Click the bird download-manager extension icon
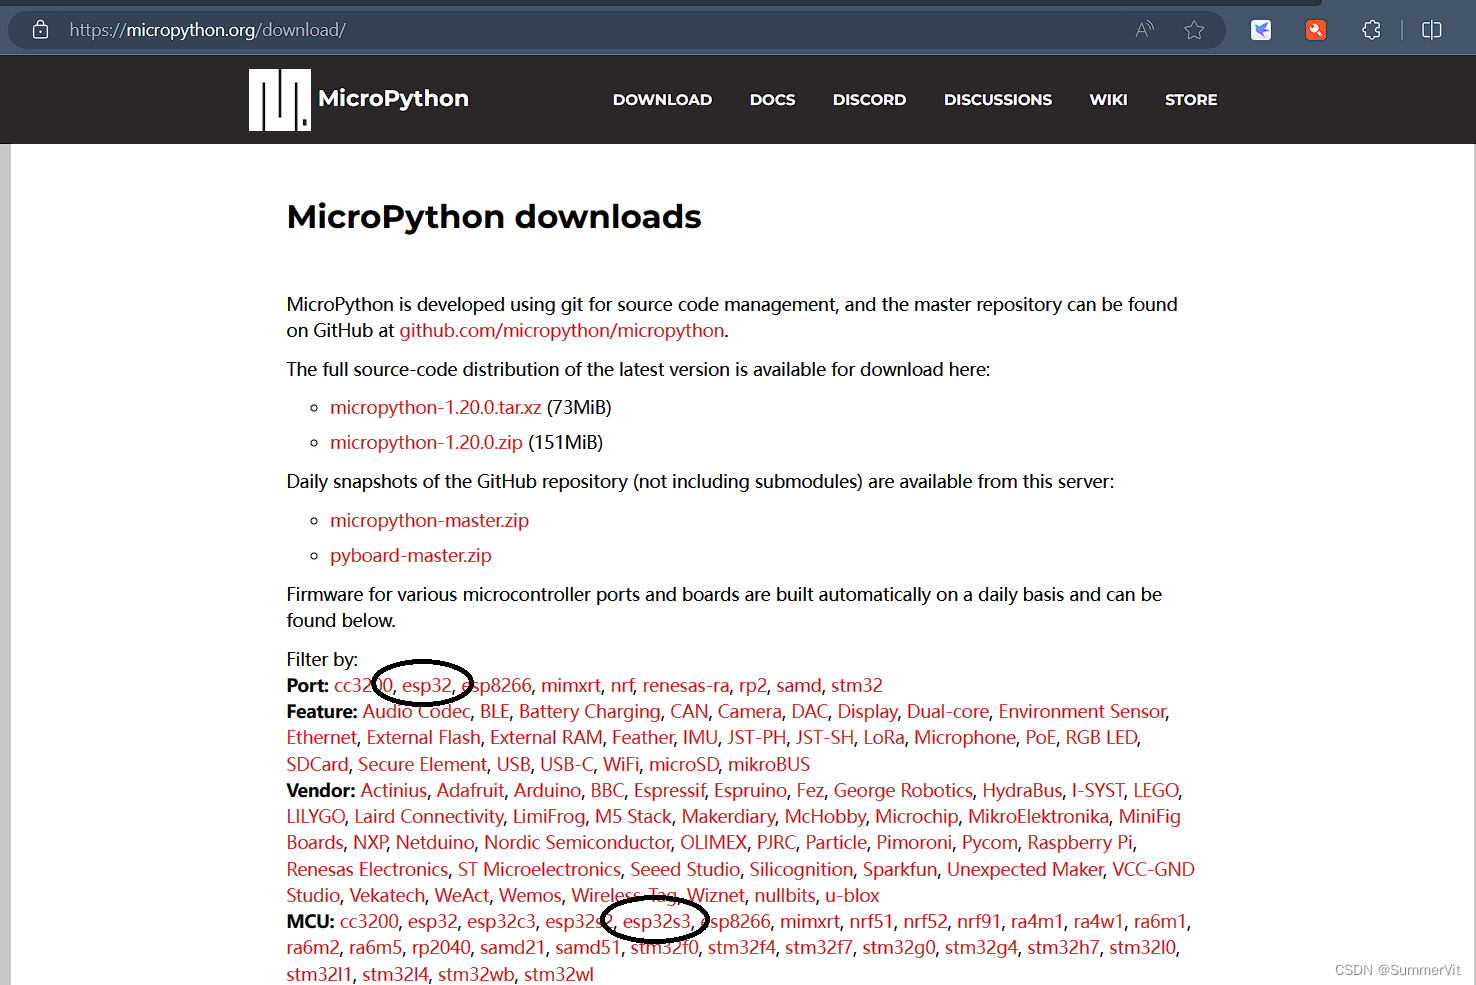The height and width of the screenshot is (985, 1476). click(x=1261, y=30)
